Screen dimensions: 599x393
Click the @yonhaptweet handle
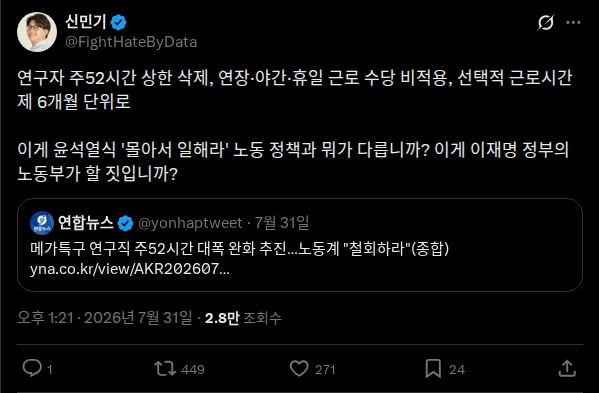click(190, 223)
